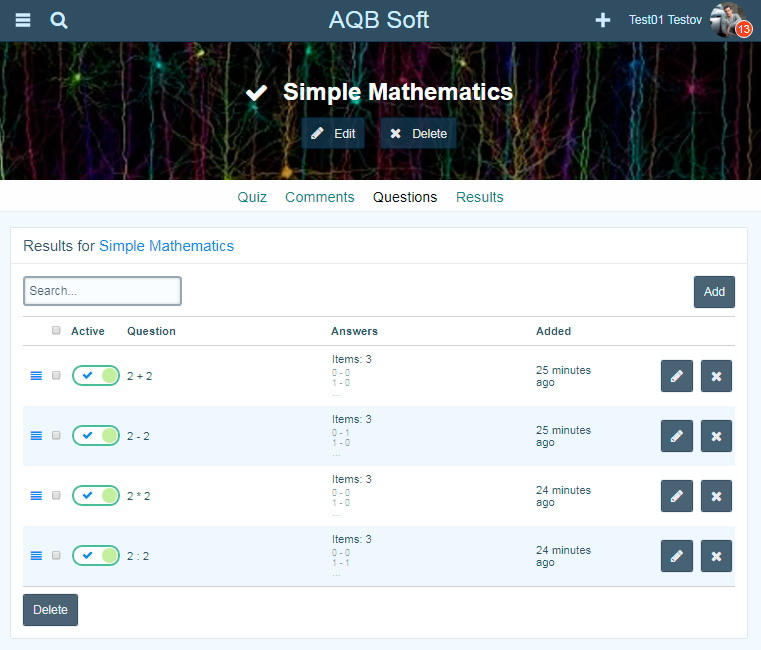Click into the Search input field
This screenshot has height=650, width=761.
pyautogui.click(x=102, y=291)
